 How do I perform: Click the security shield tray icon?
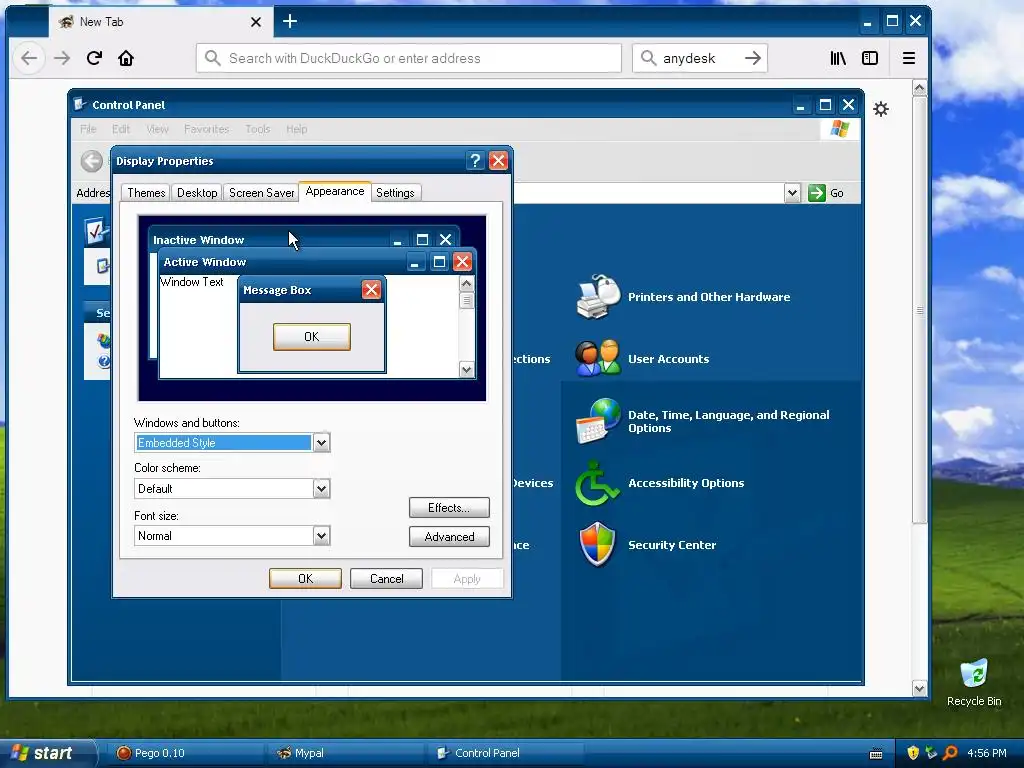[913, 753]
